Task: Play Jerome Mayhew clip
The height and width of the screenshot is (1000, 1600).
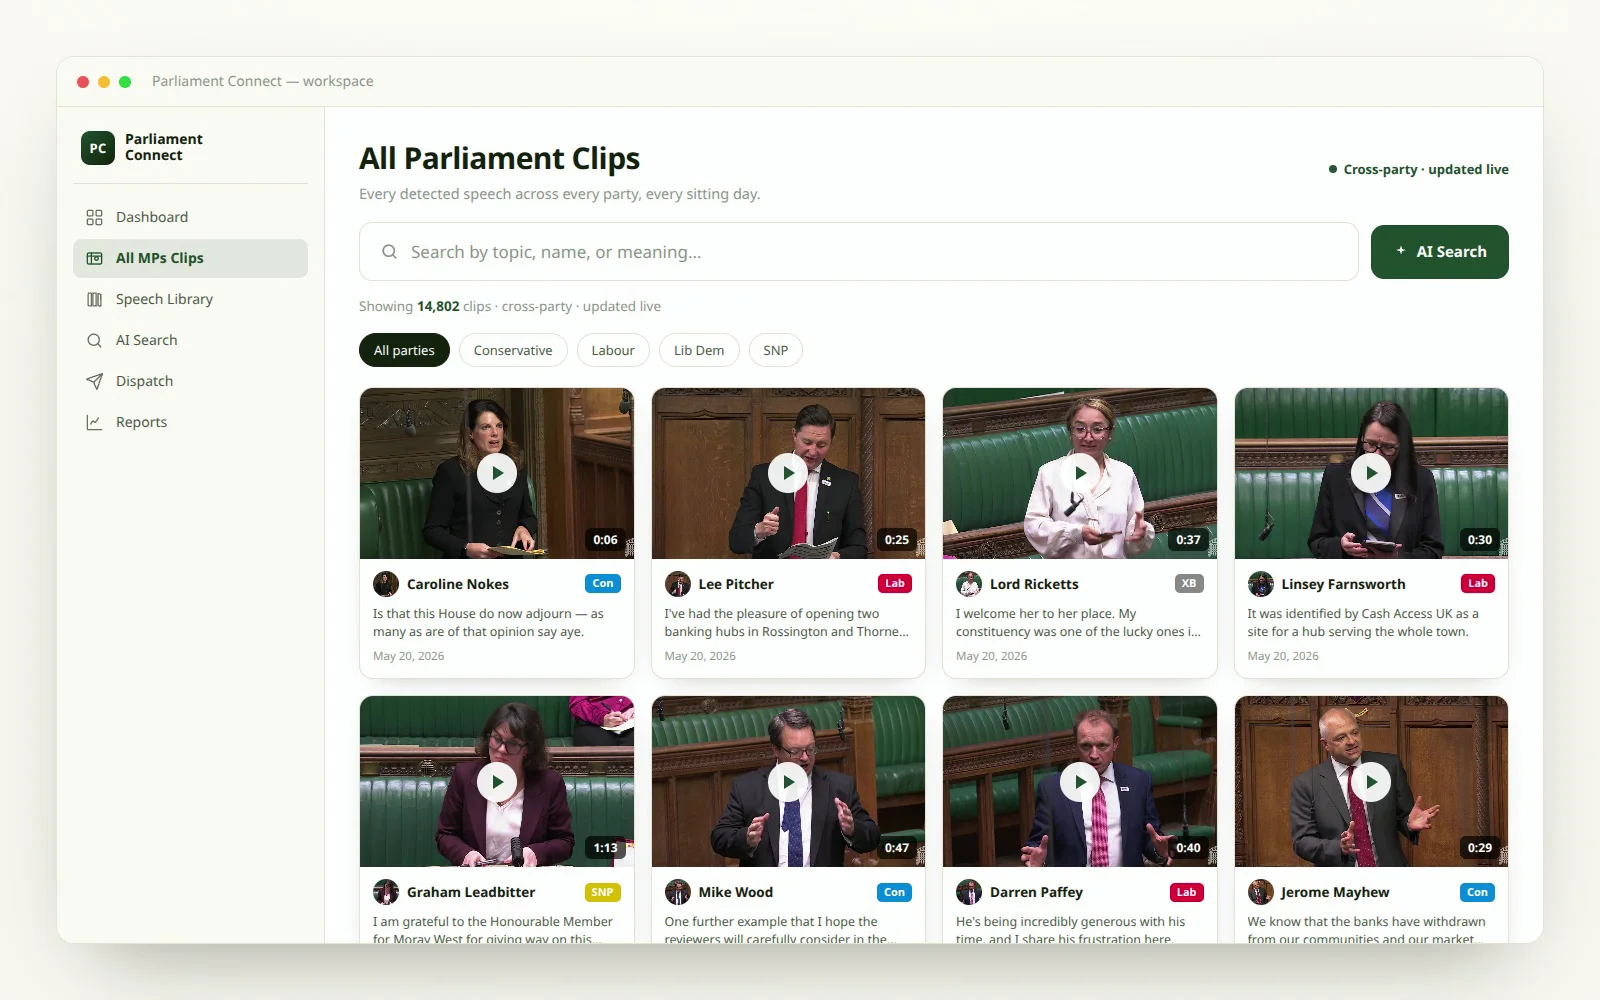Action: [1371, 781]
